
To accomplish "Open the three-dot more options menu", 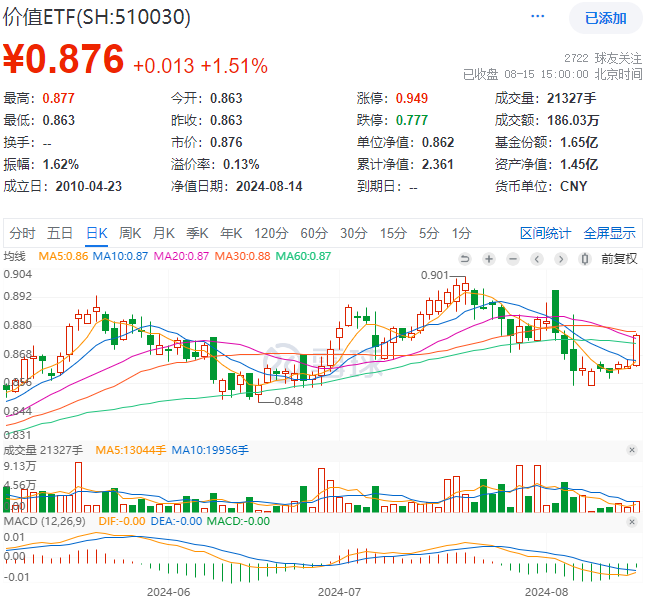I will [x=539, y=17].
